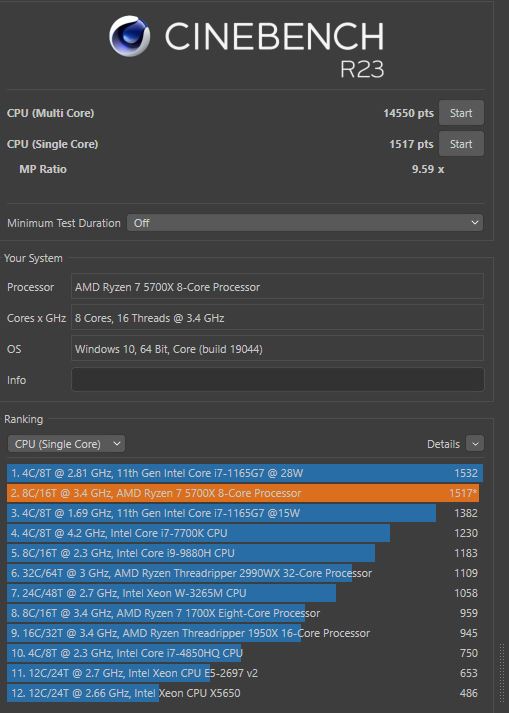Select the Intel Core i9-9880H ranking row
This screenshot has height=713, width=509.
[x=245, y=553]
